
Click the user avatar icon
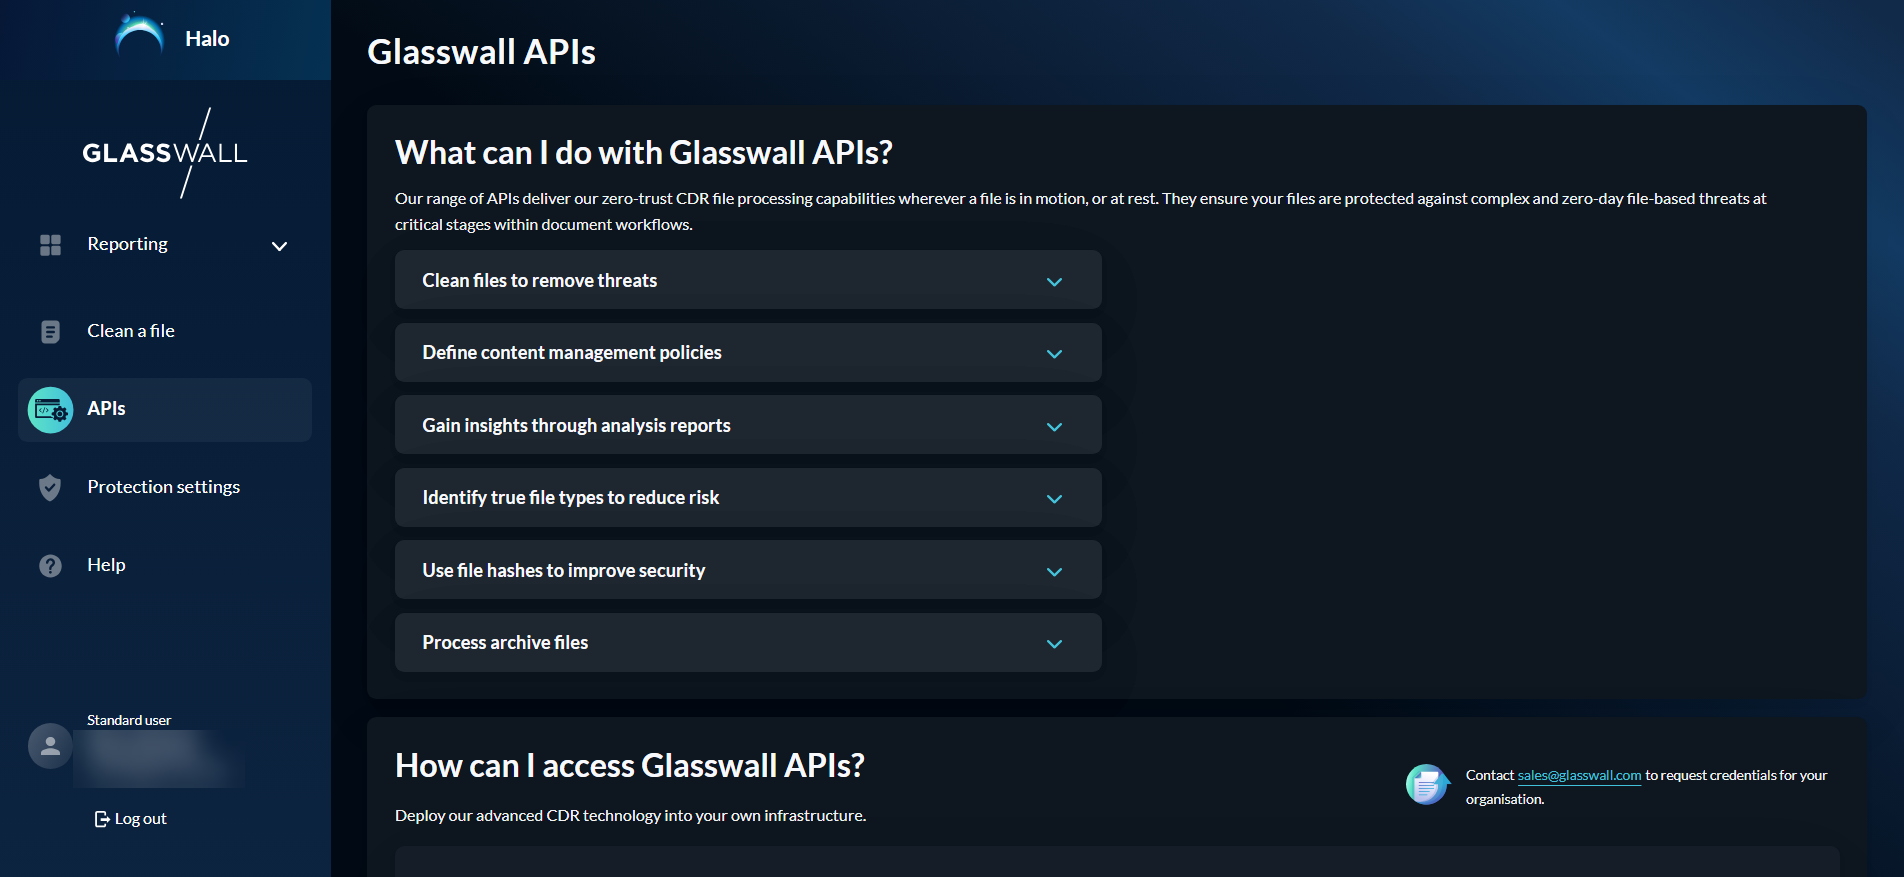(x=50, y=746)
